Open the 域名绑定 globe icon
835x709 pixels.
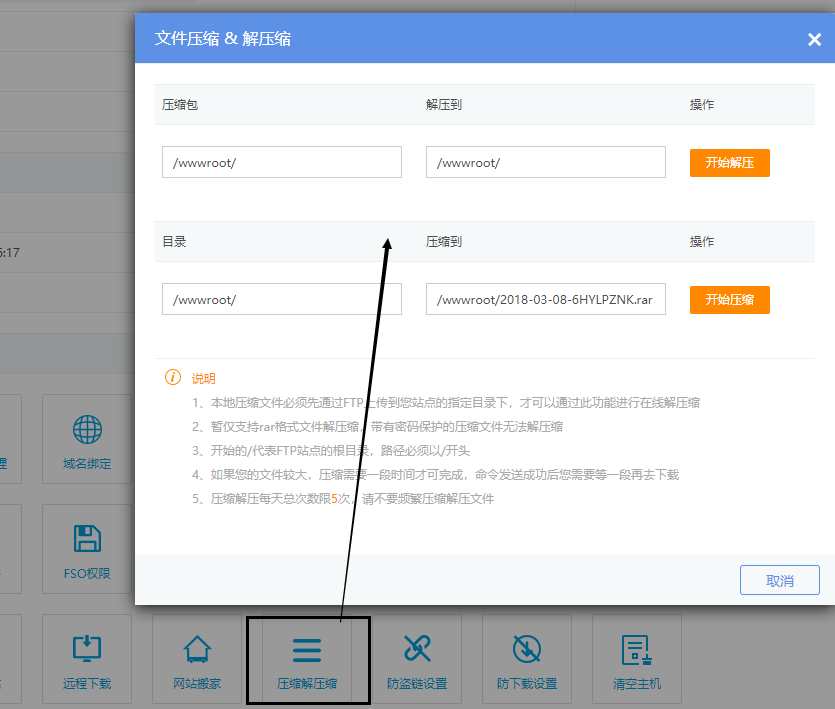(x=87, y=431)
